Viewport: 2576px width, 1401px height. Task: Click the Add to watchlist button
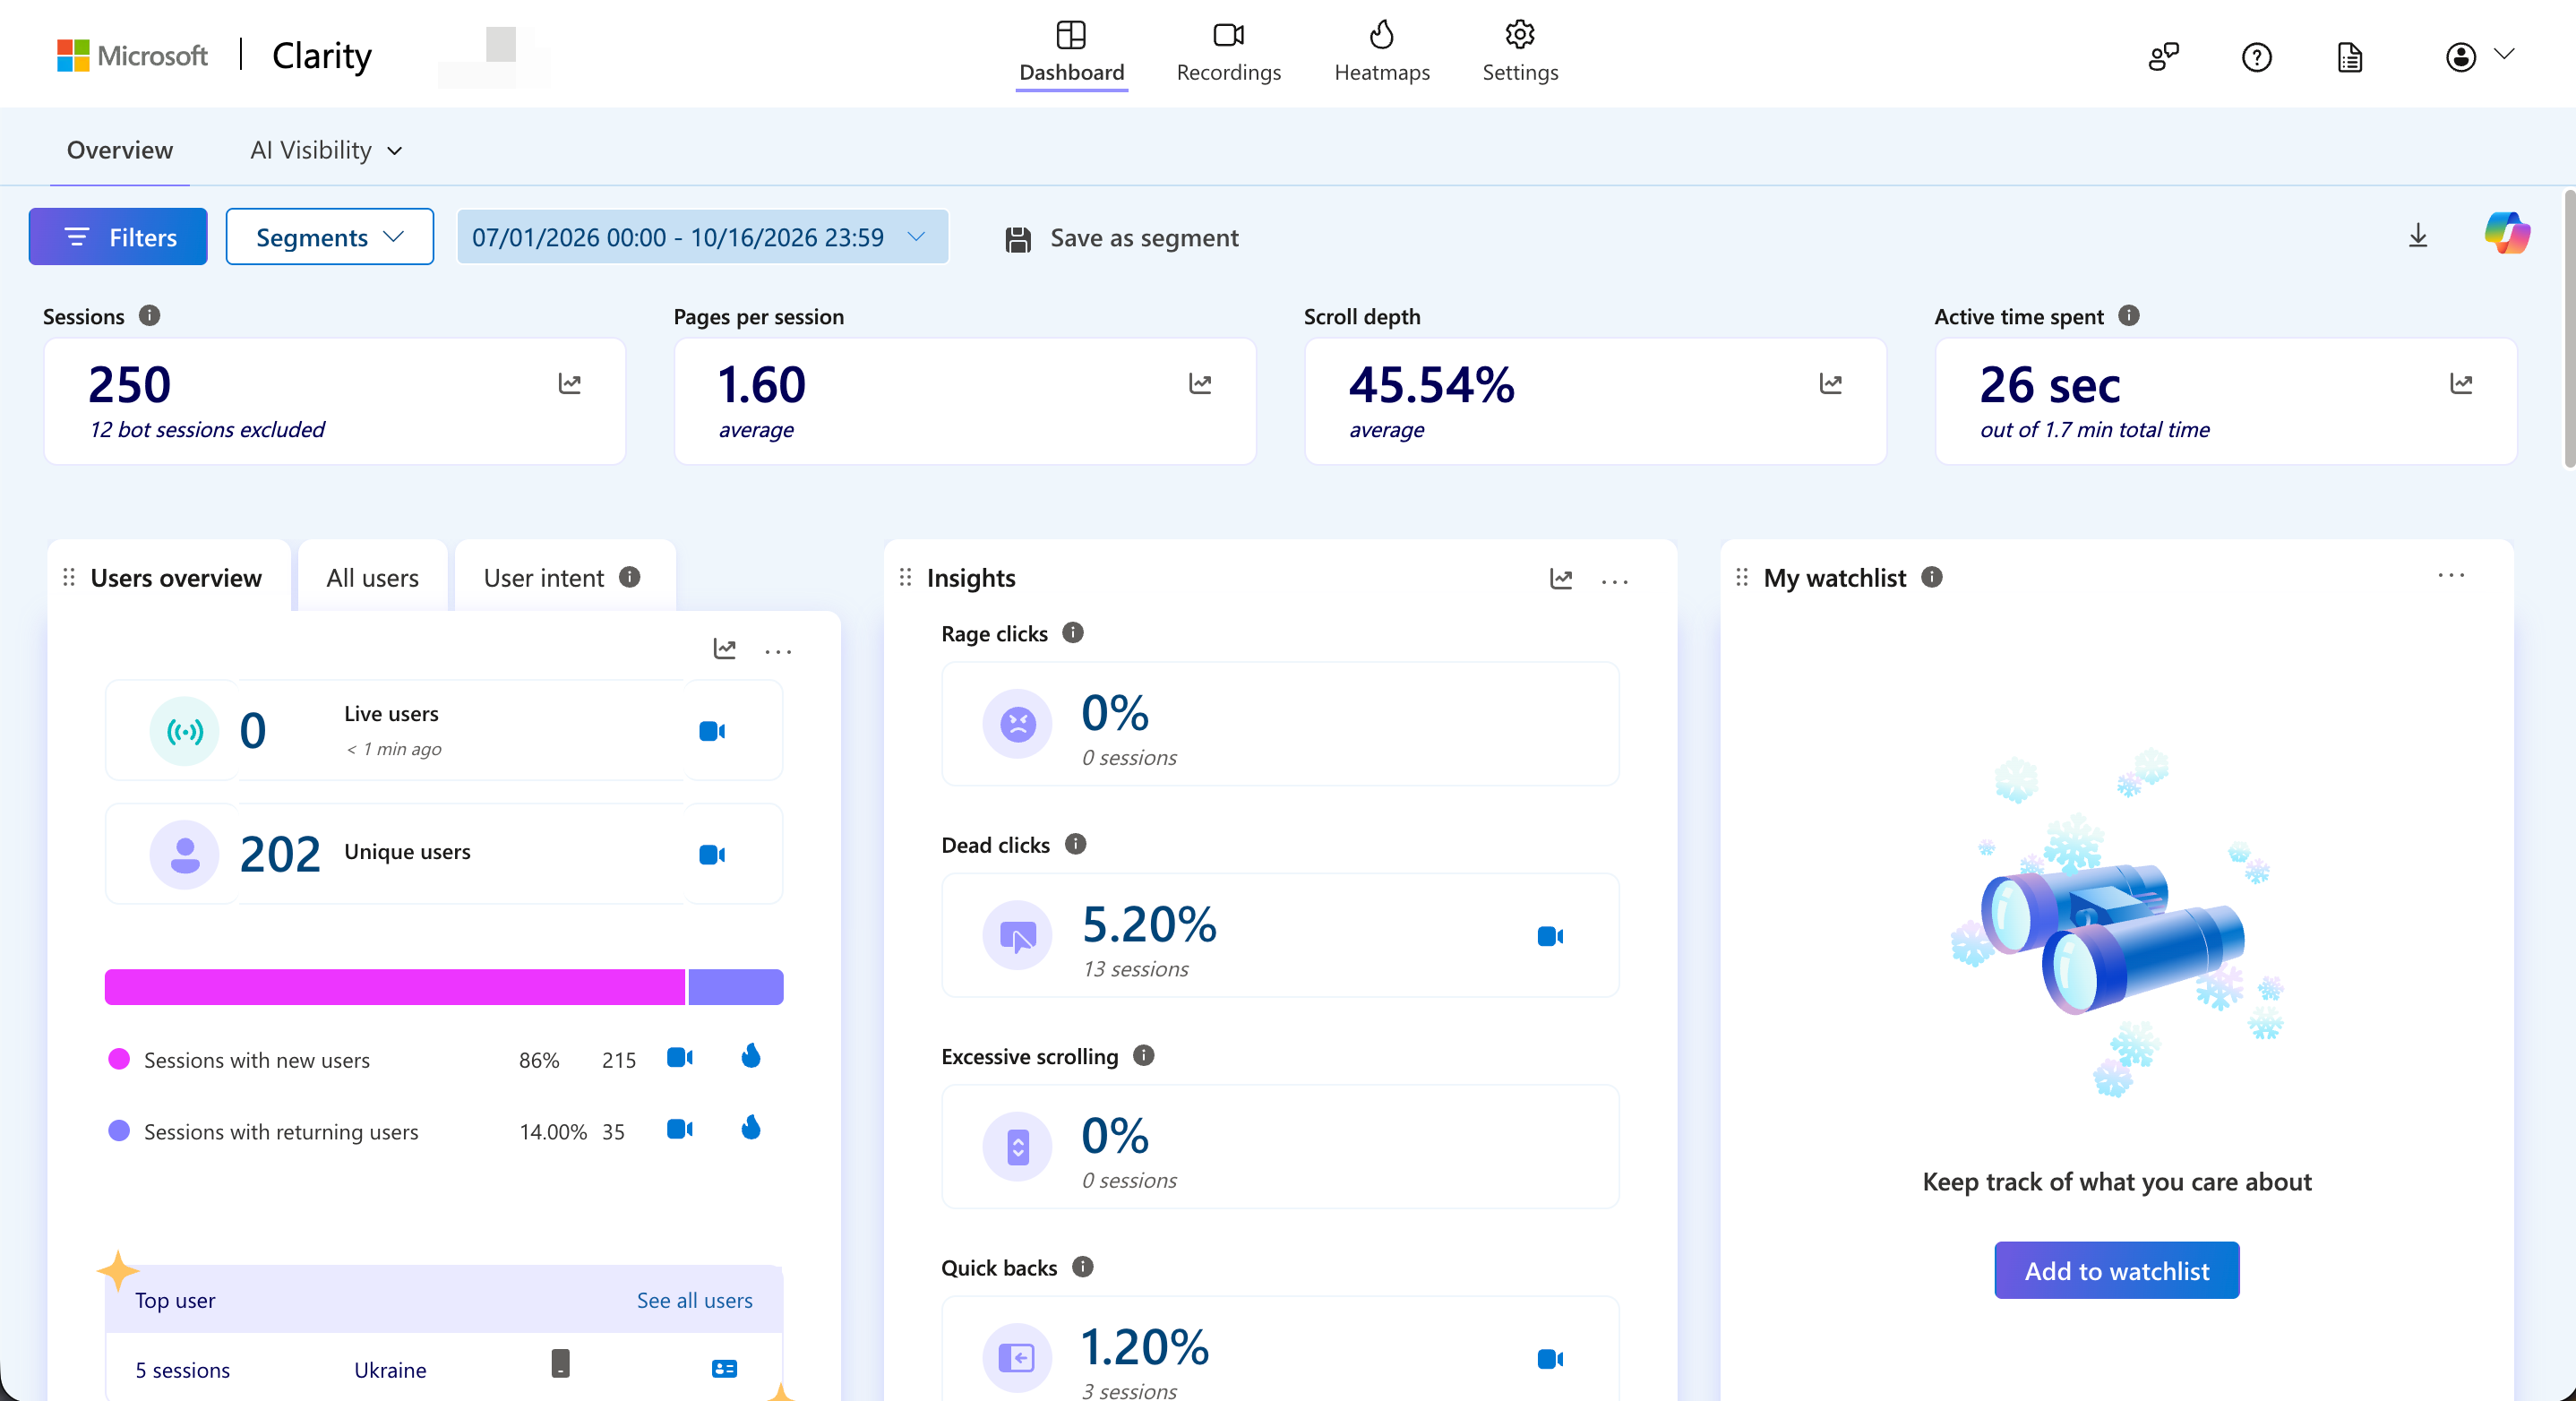2117,1270
